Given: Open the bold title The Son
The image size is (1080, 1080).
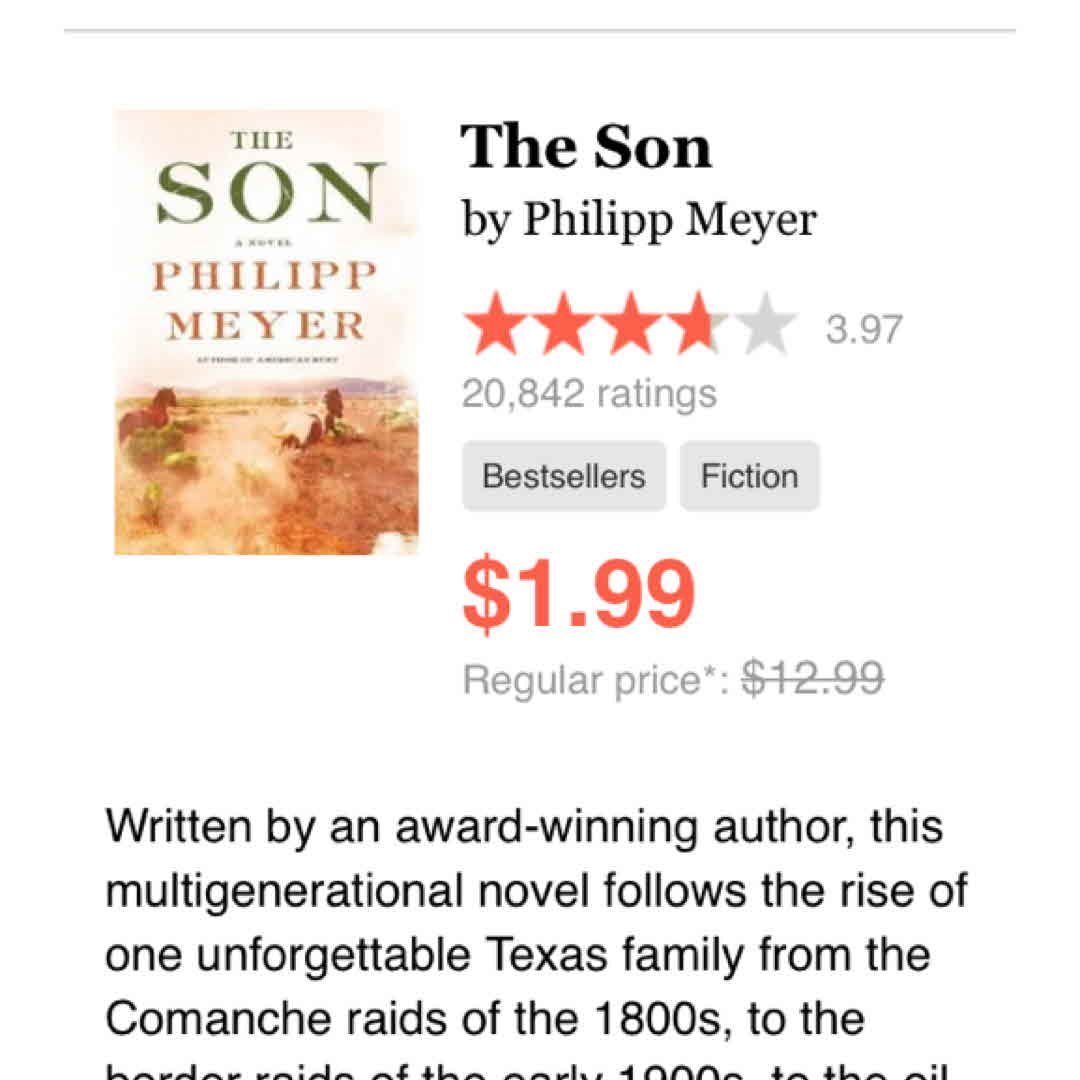Looking at the screenshot, I should click(586, 147).
